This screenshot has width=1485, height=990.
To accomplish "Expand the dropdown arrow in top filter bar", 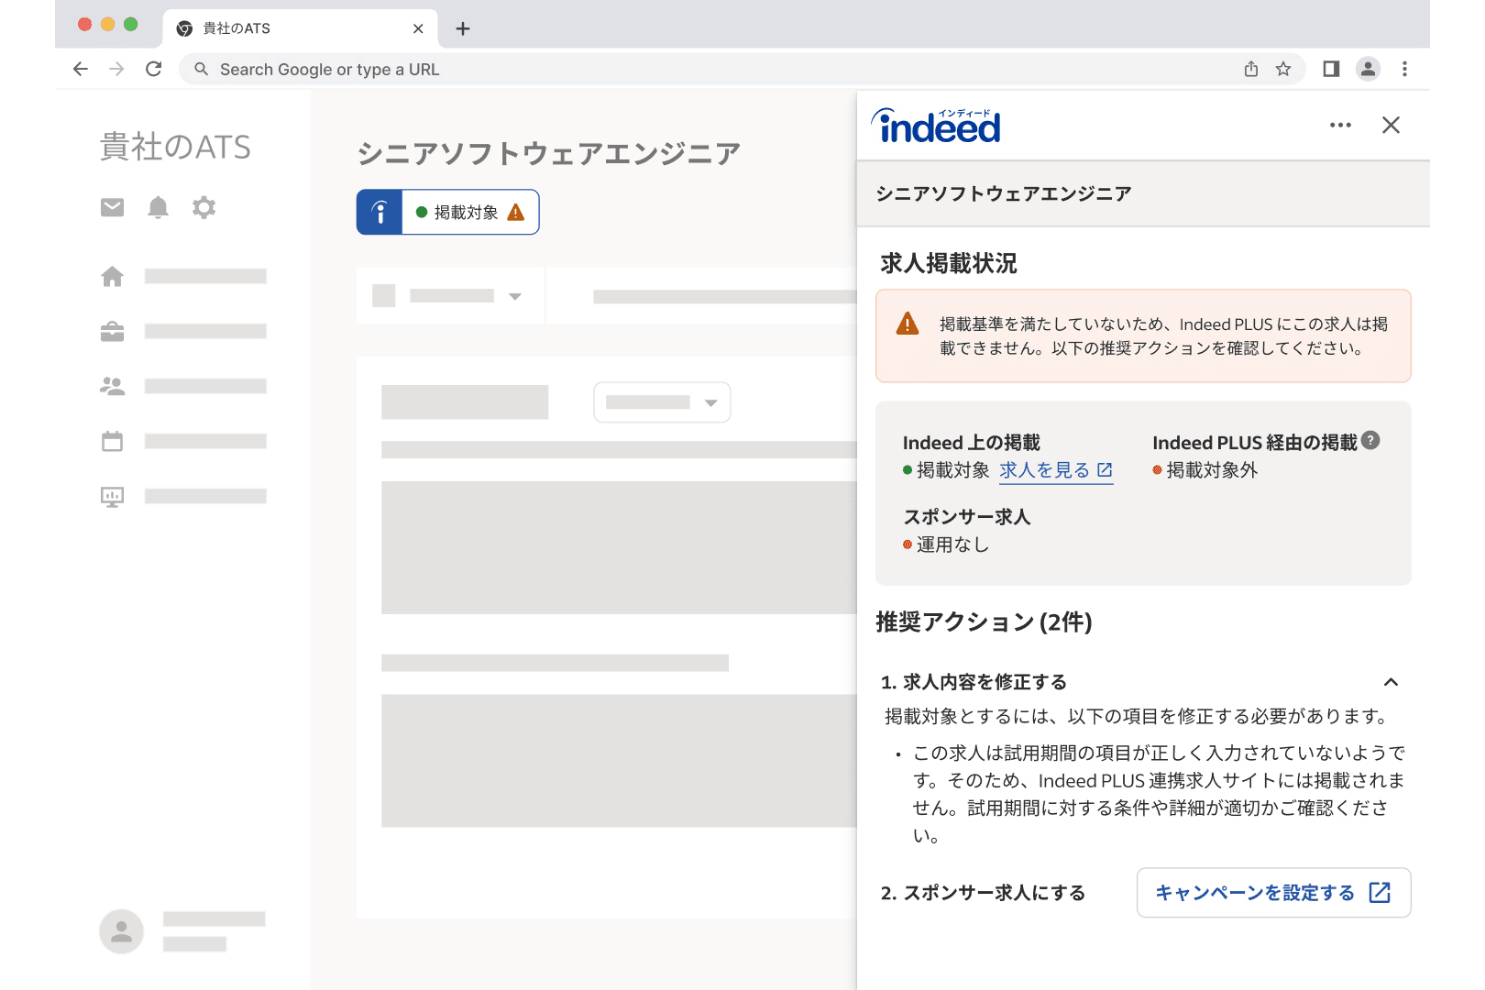I will (x=515, y=296).
